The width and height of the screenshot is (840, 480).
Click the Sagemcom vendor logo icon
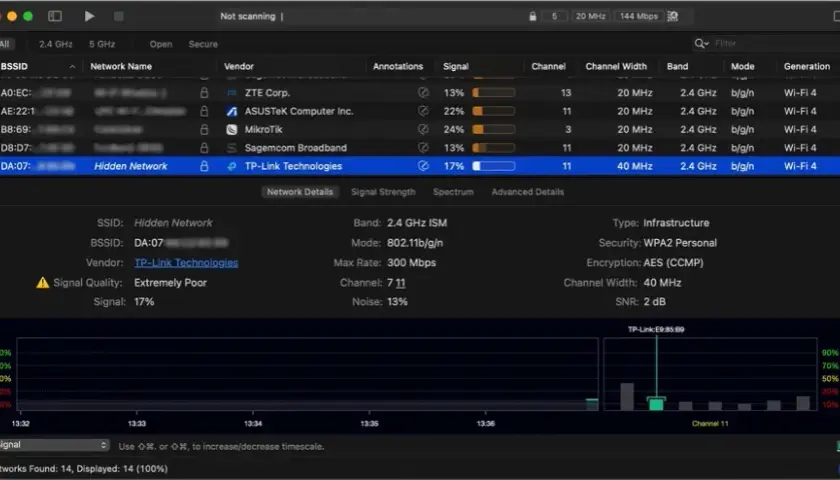tap(231, 147)
